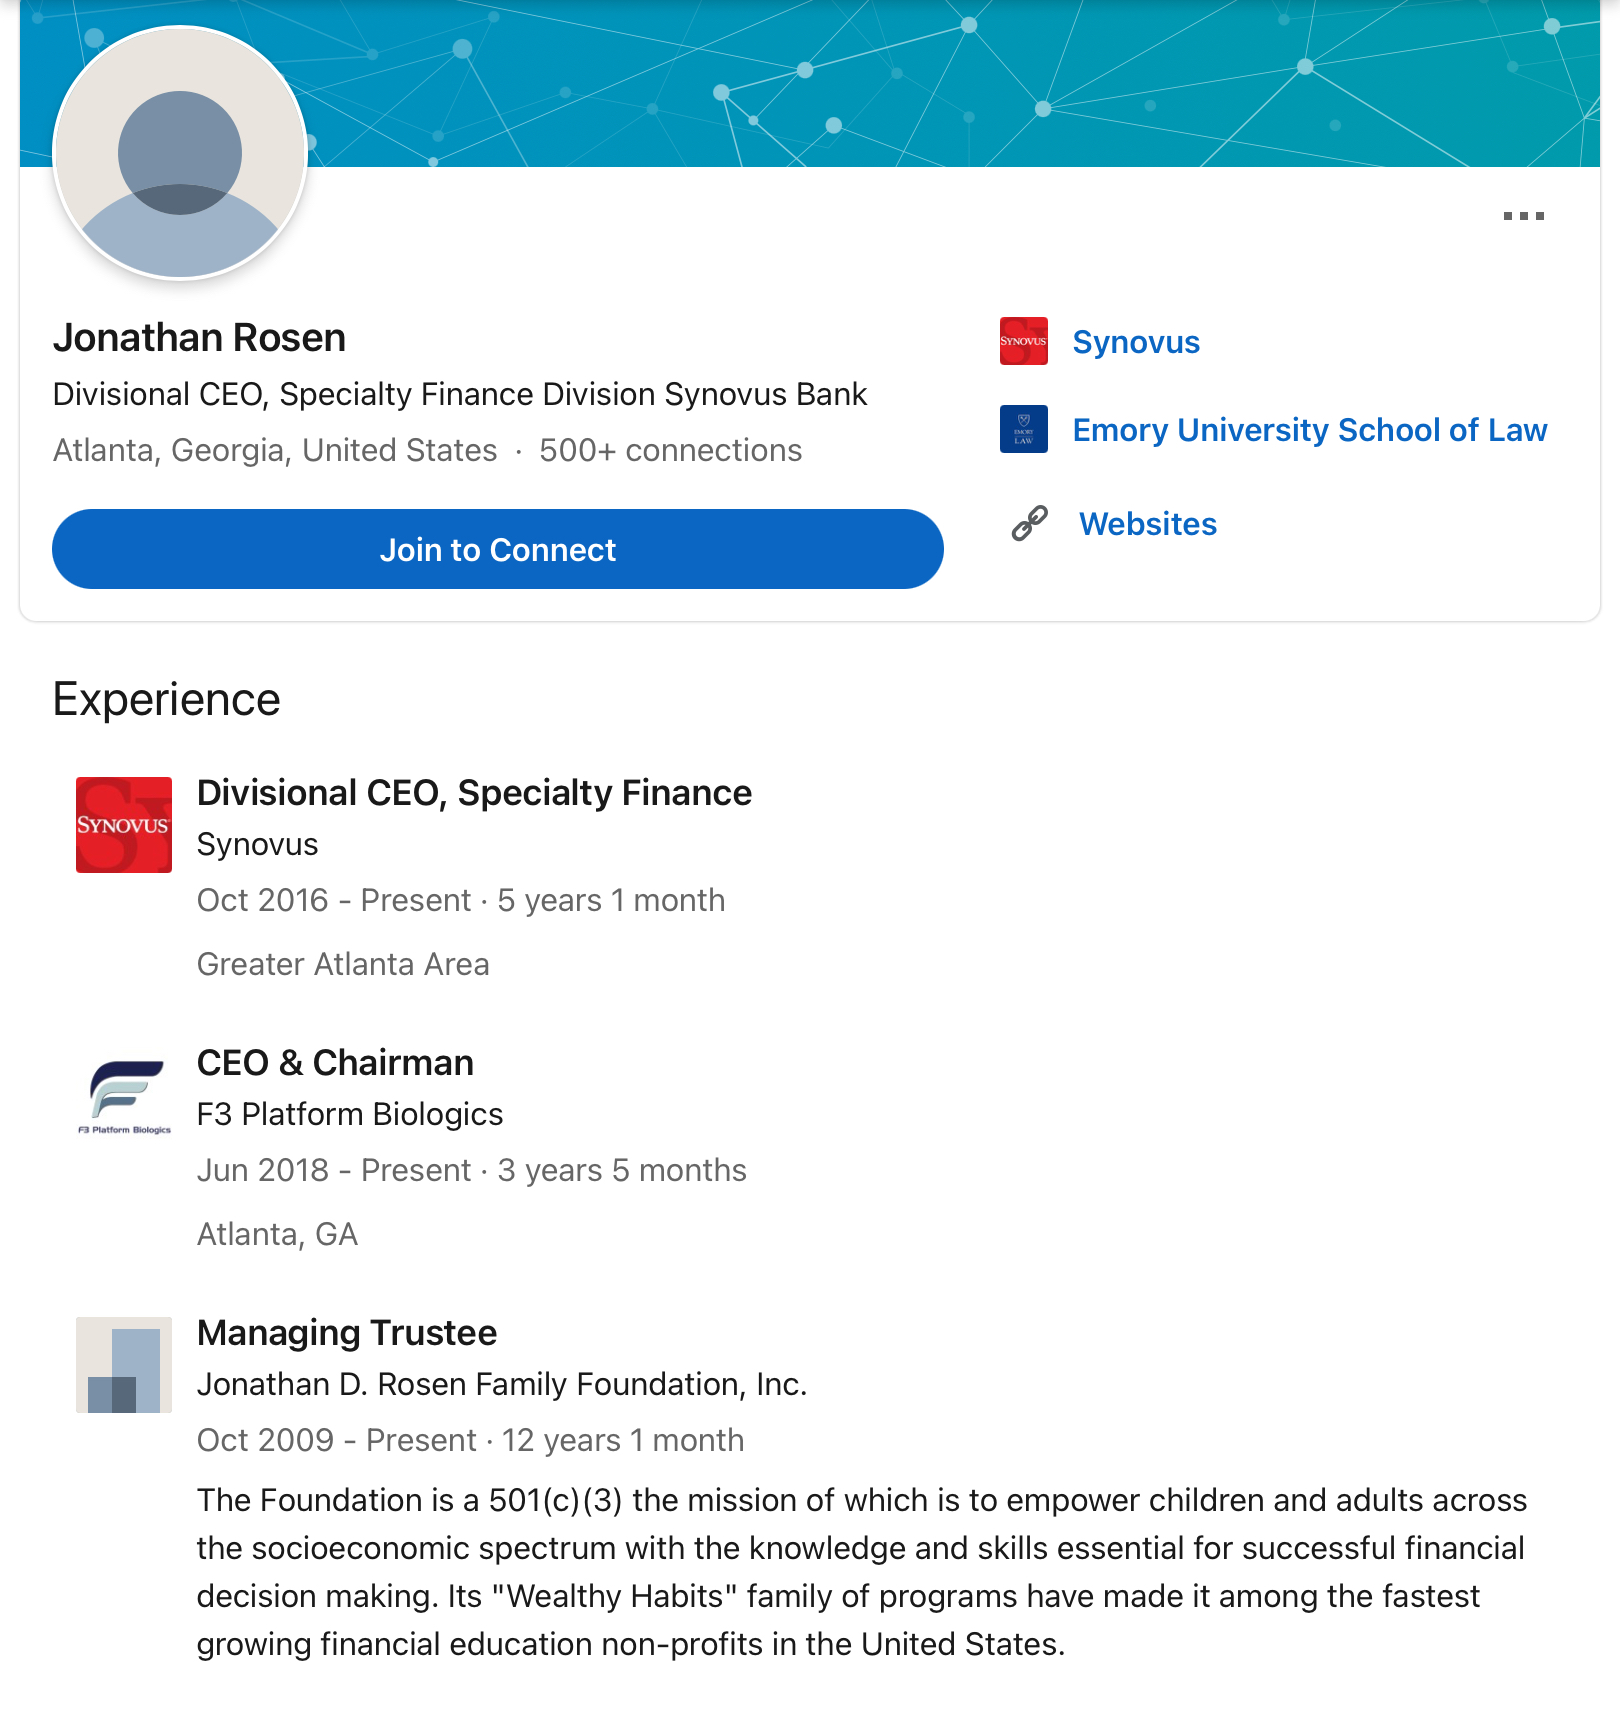1620x1713 pixels.
Task: Open Emory University School of Law link
Action: pyautogui.click(x=1310, y=430)
